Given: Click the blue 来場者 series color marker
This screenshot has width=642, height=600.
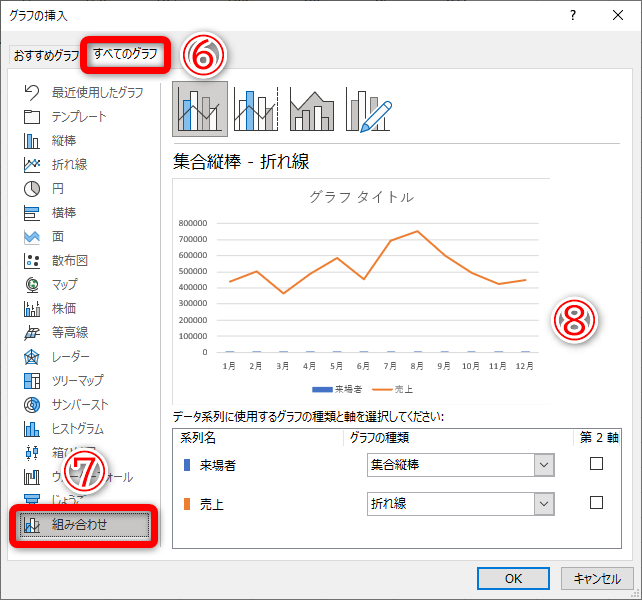Looking at the screenshot, I should click(187, 465).
